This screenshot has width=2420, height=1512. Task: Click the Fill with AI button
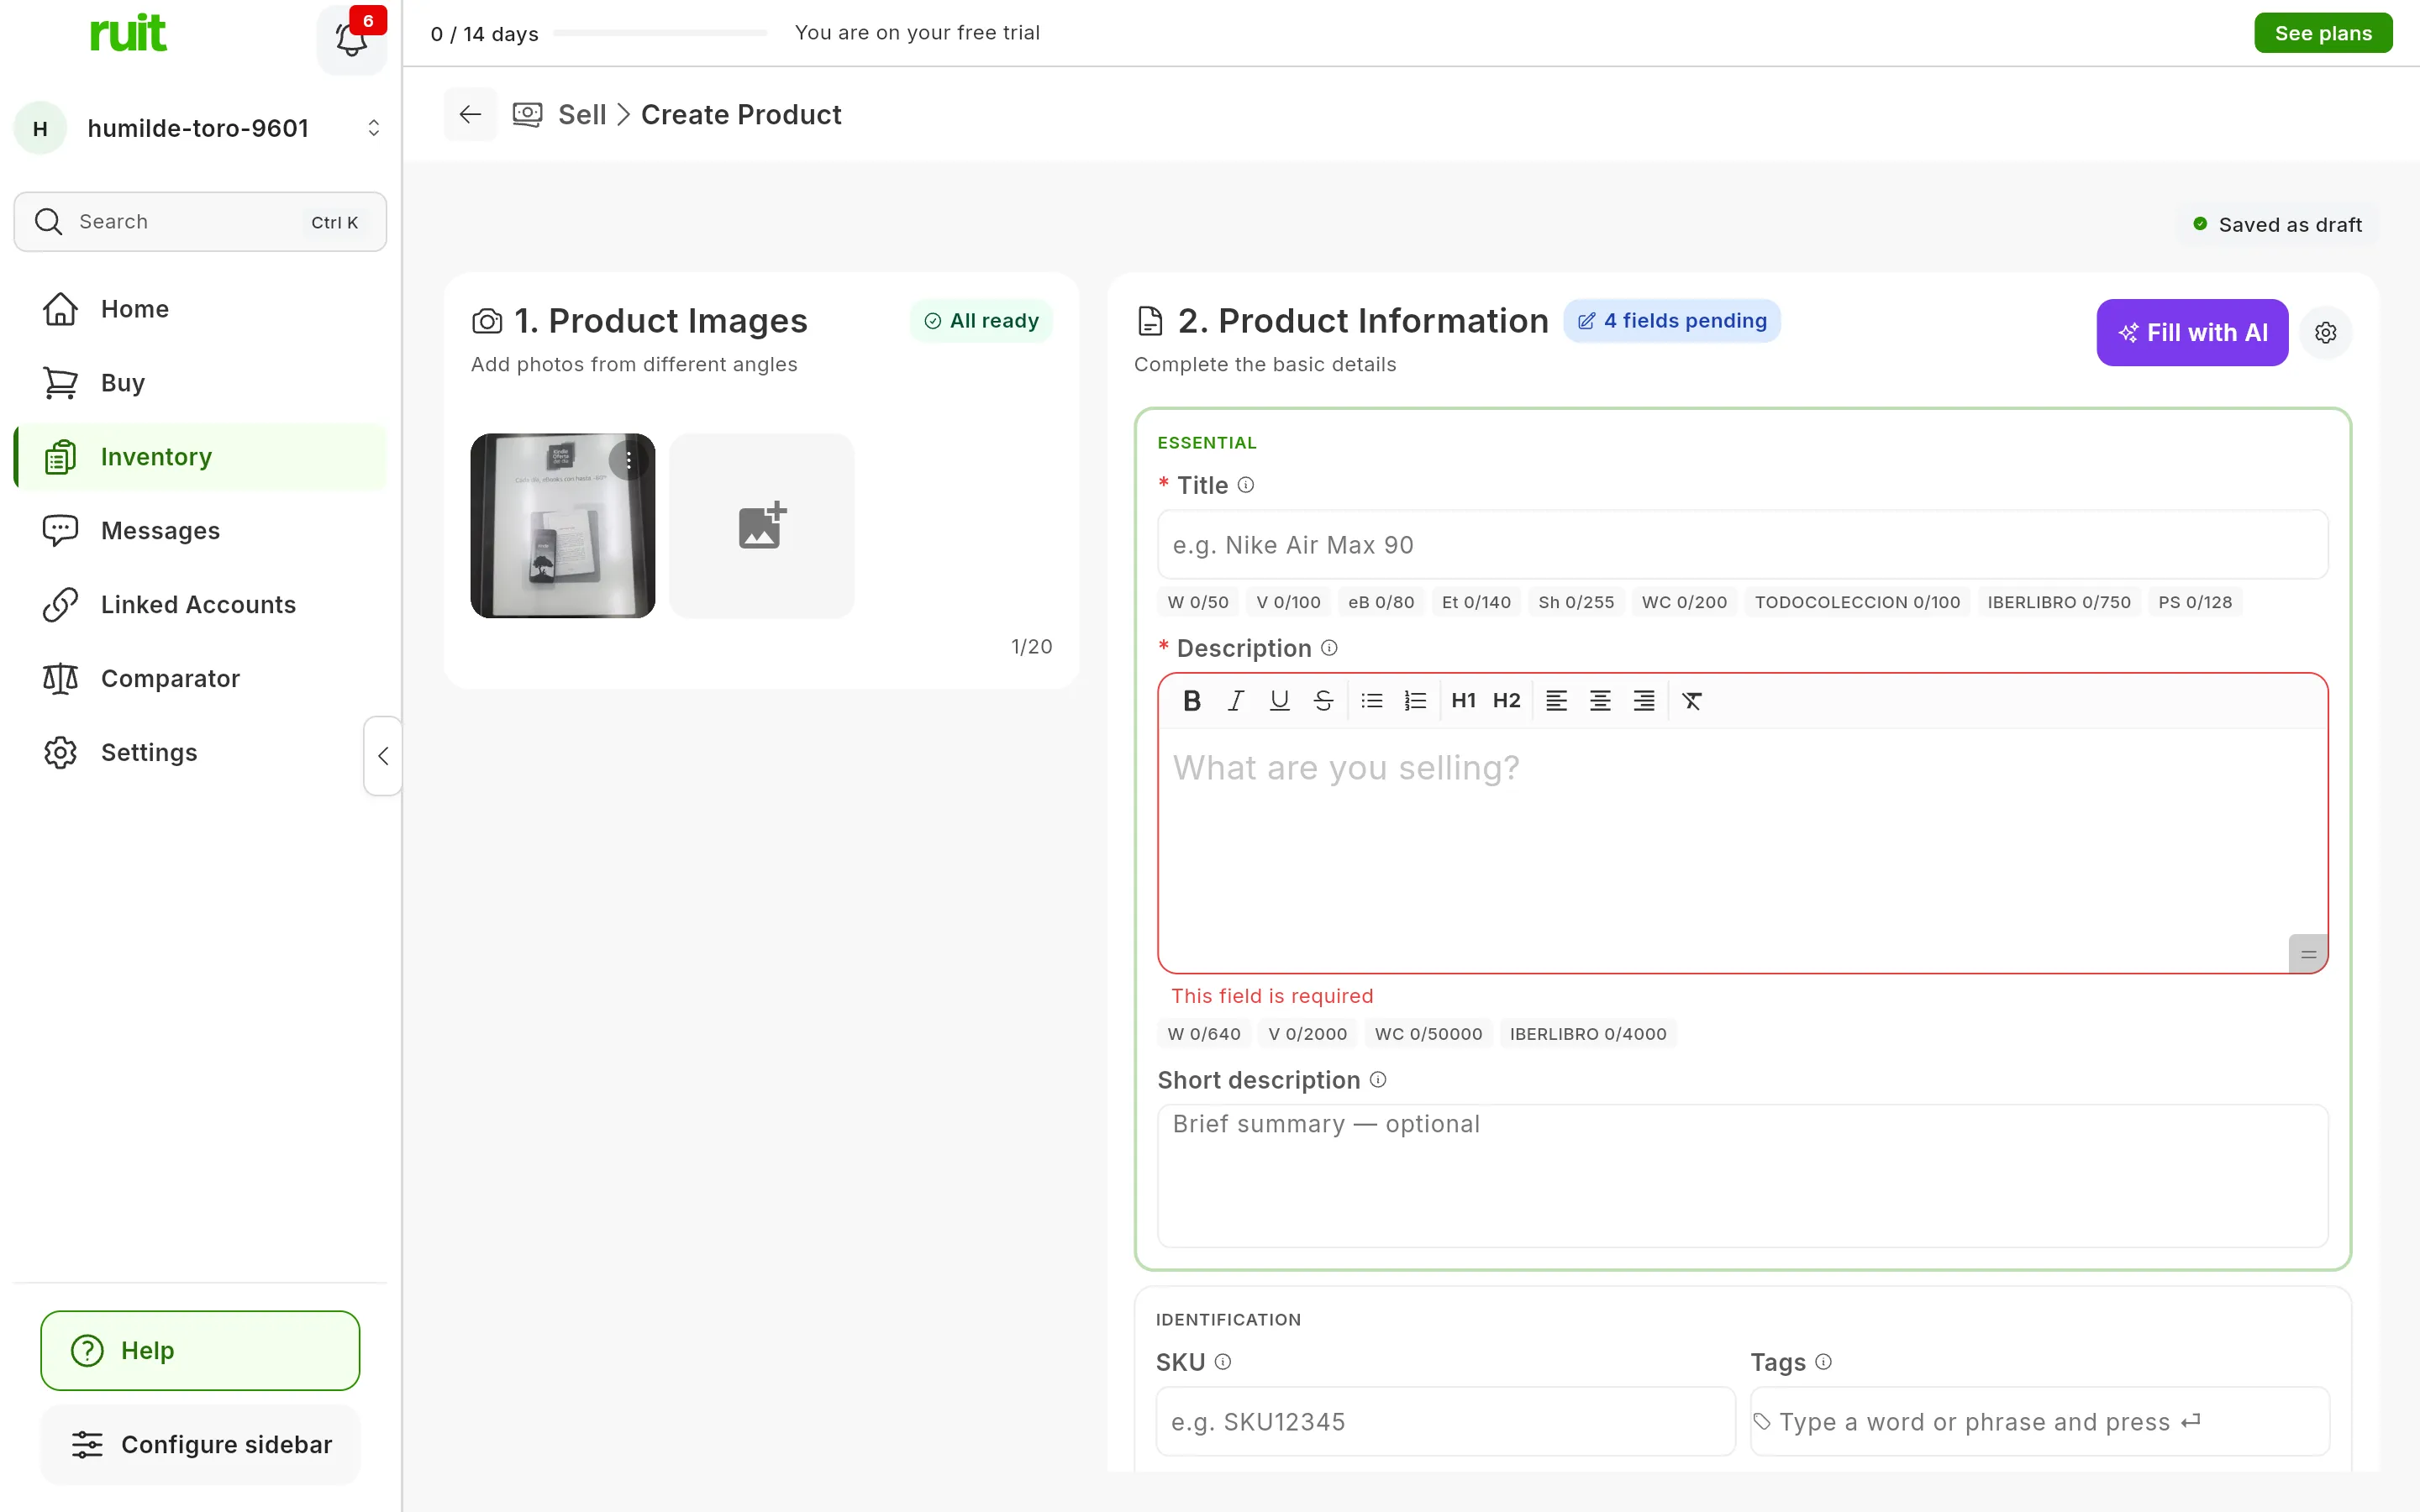(2192, 332)
